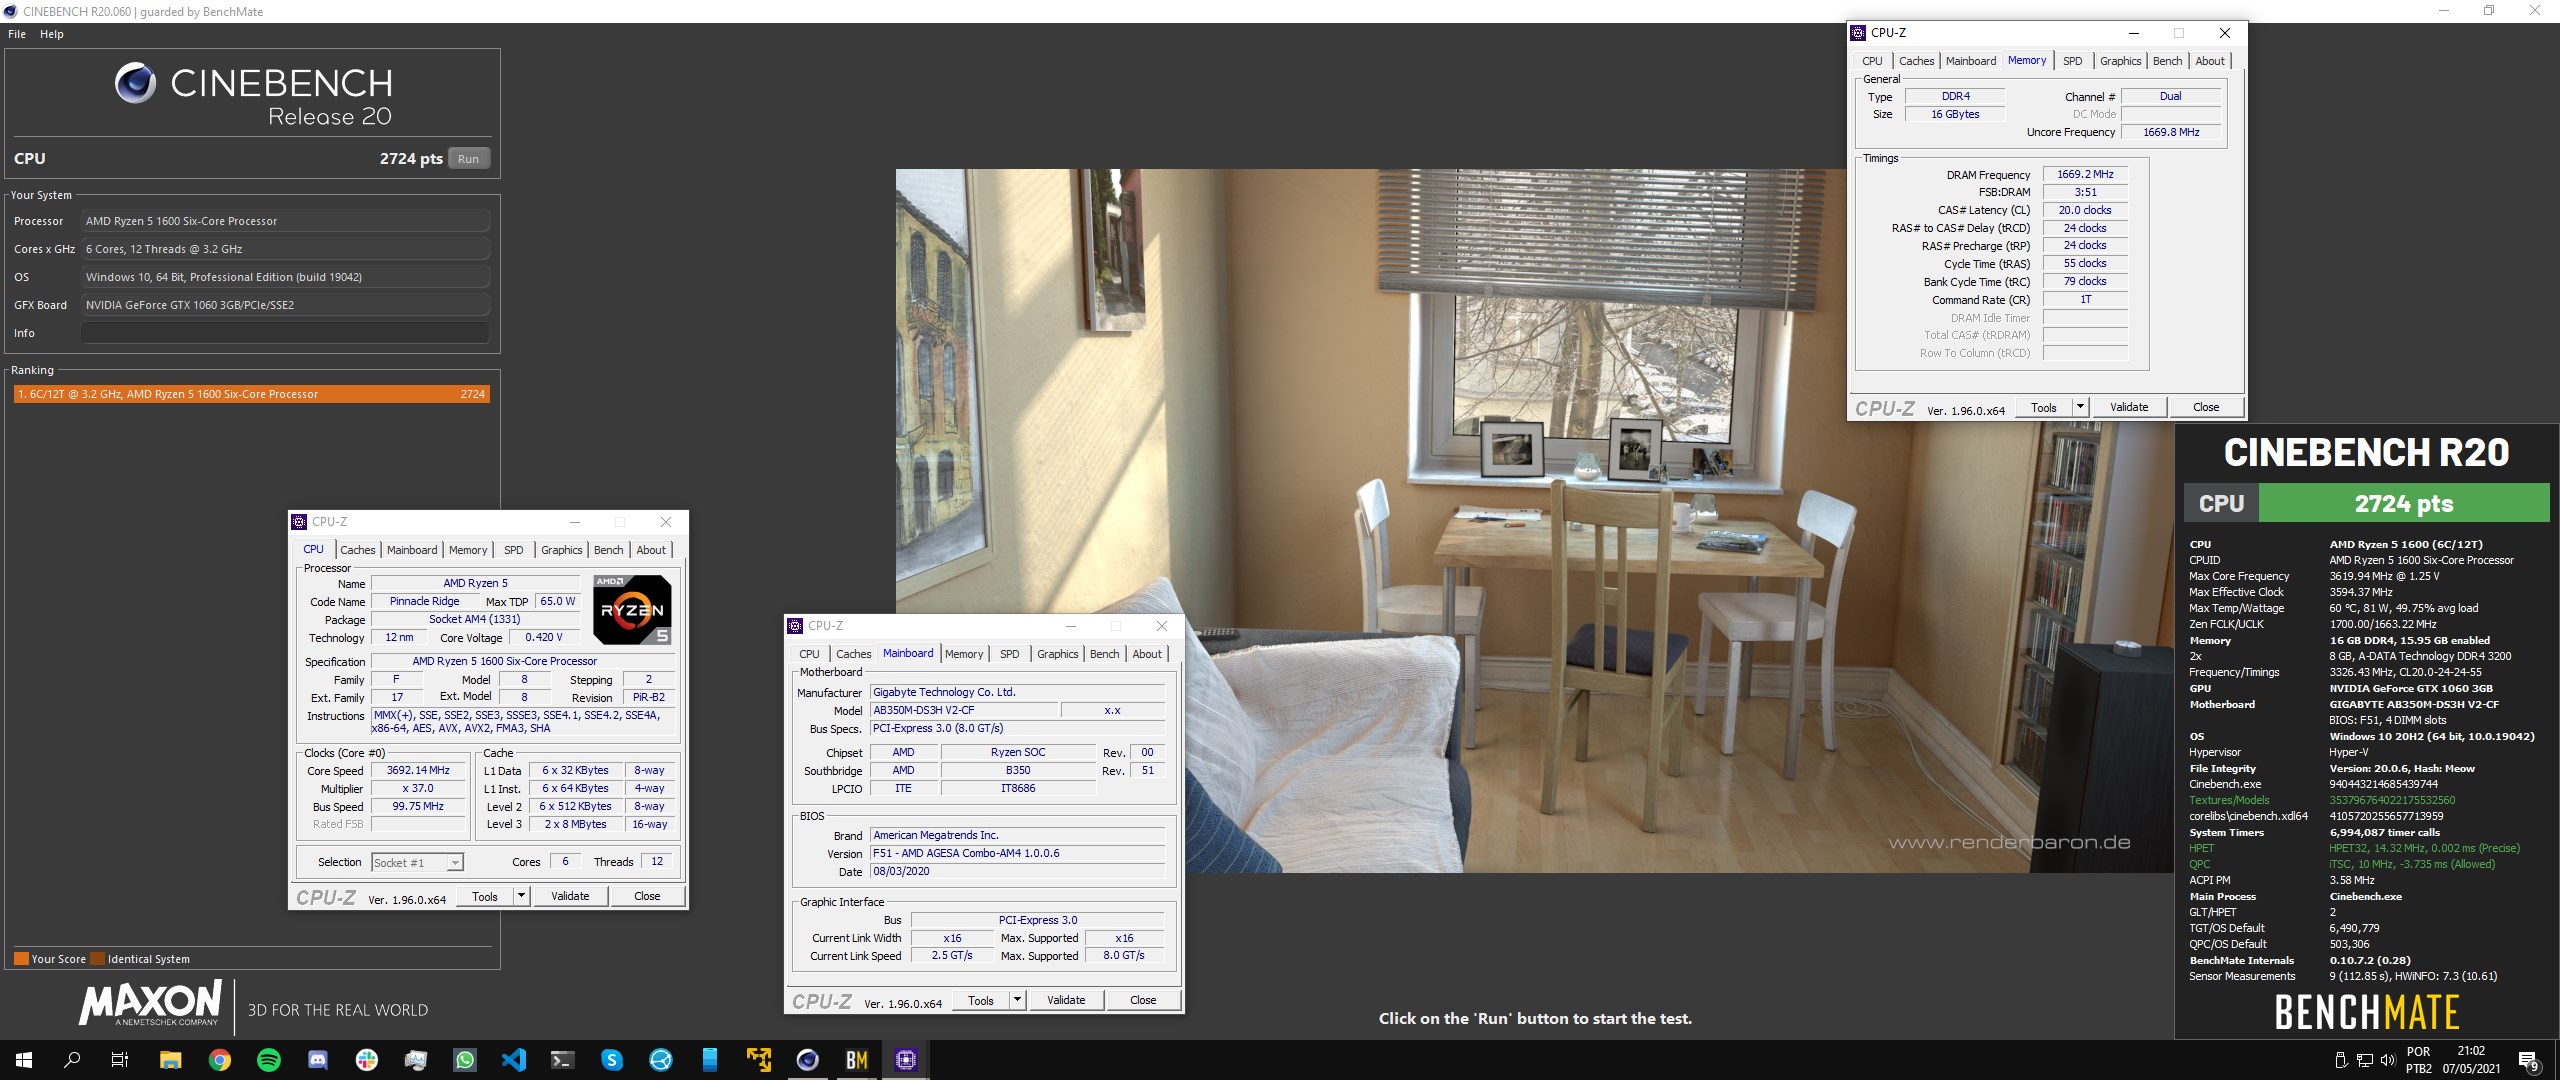Click the Processor field AMD Ryzen 5 1600 in Cinebench

(x=285, y=221)
